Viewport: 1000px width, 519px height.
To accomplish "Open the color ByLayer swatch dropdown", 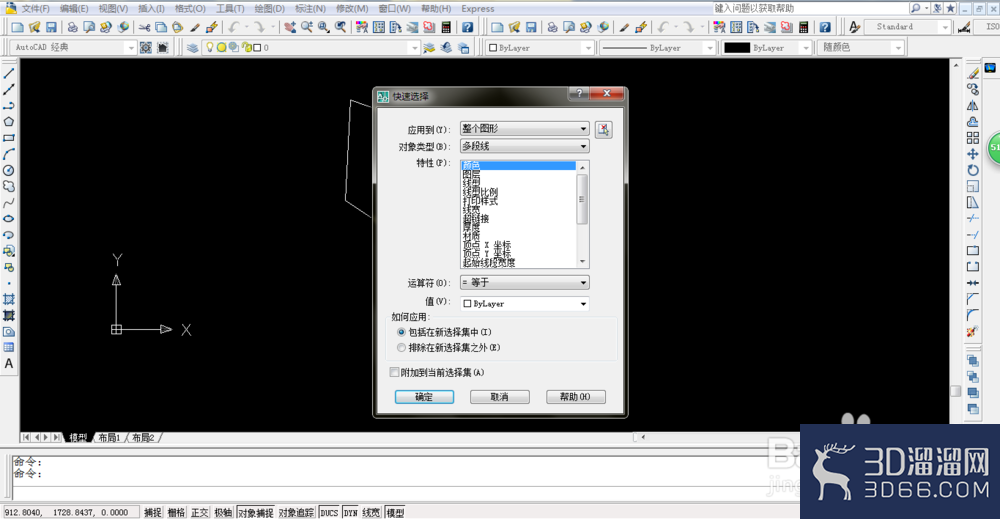I will pos(540,47).
